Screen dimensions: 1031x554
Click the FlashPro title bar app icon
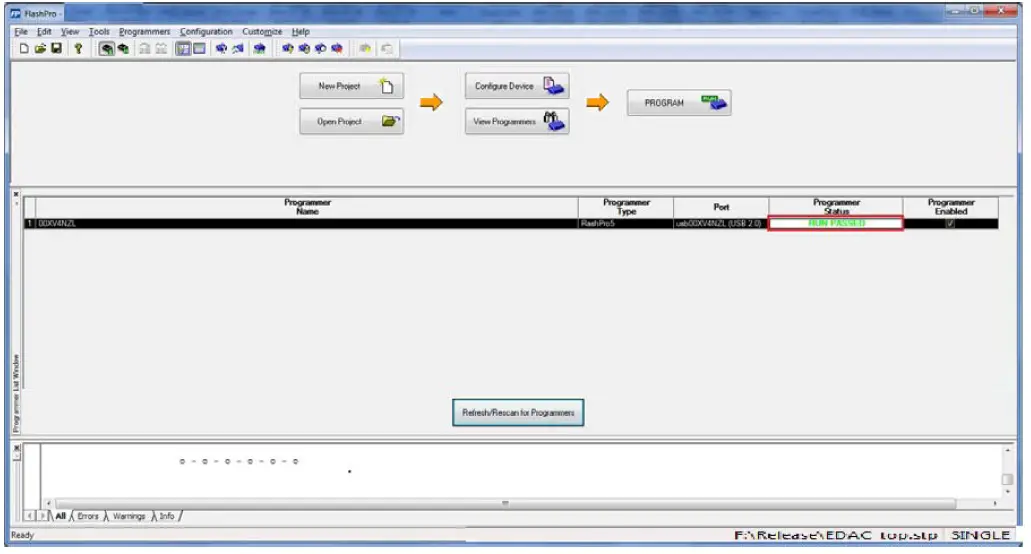[x=16, y=13]
